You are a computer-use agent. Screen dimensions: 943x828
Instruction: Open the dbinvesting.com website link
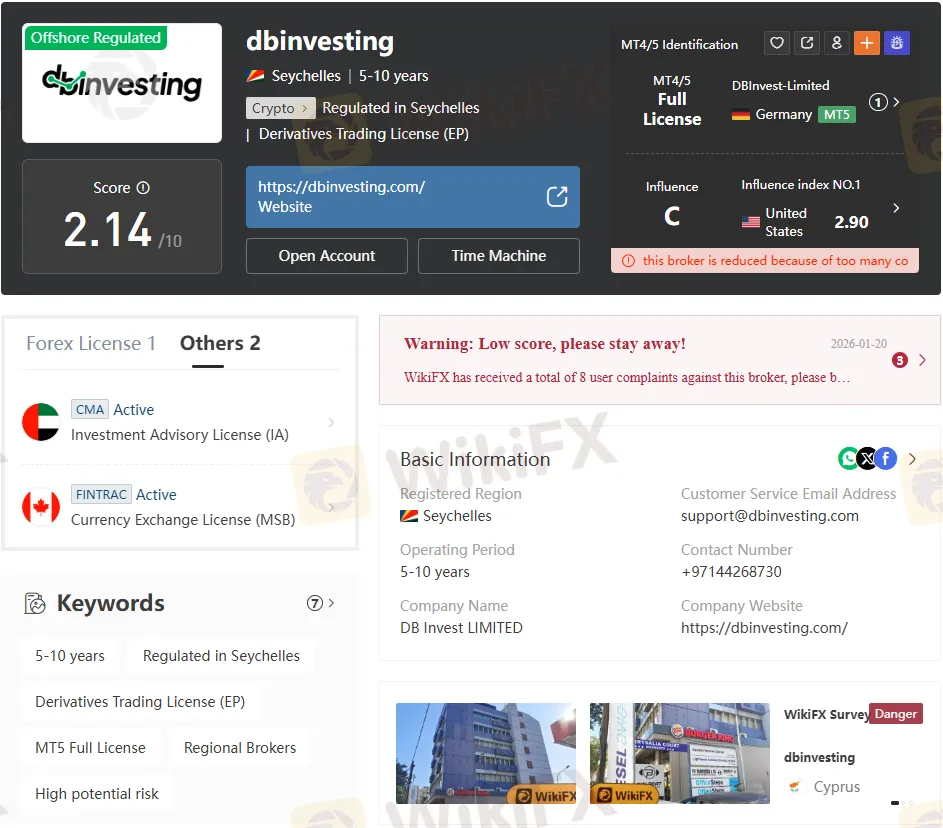point(412,197)
